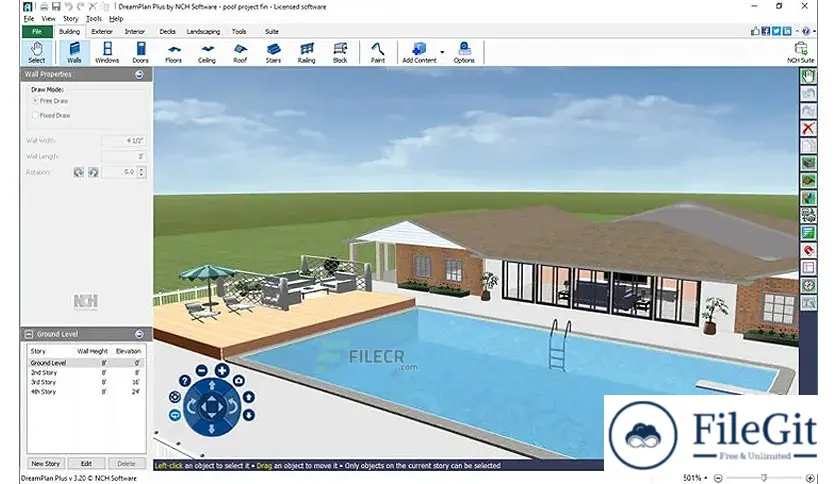The image size is (836, 484).
Task: Switch to the Exterior tab
Action: pos(102,31)
